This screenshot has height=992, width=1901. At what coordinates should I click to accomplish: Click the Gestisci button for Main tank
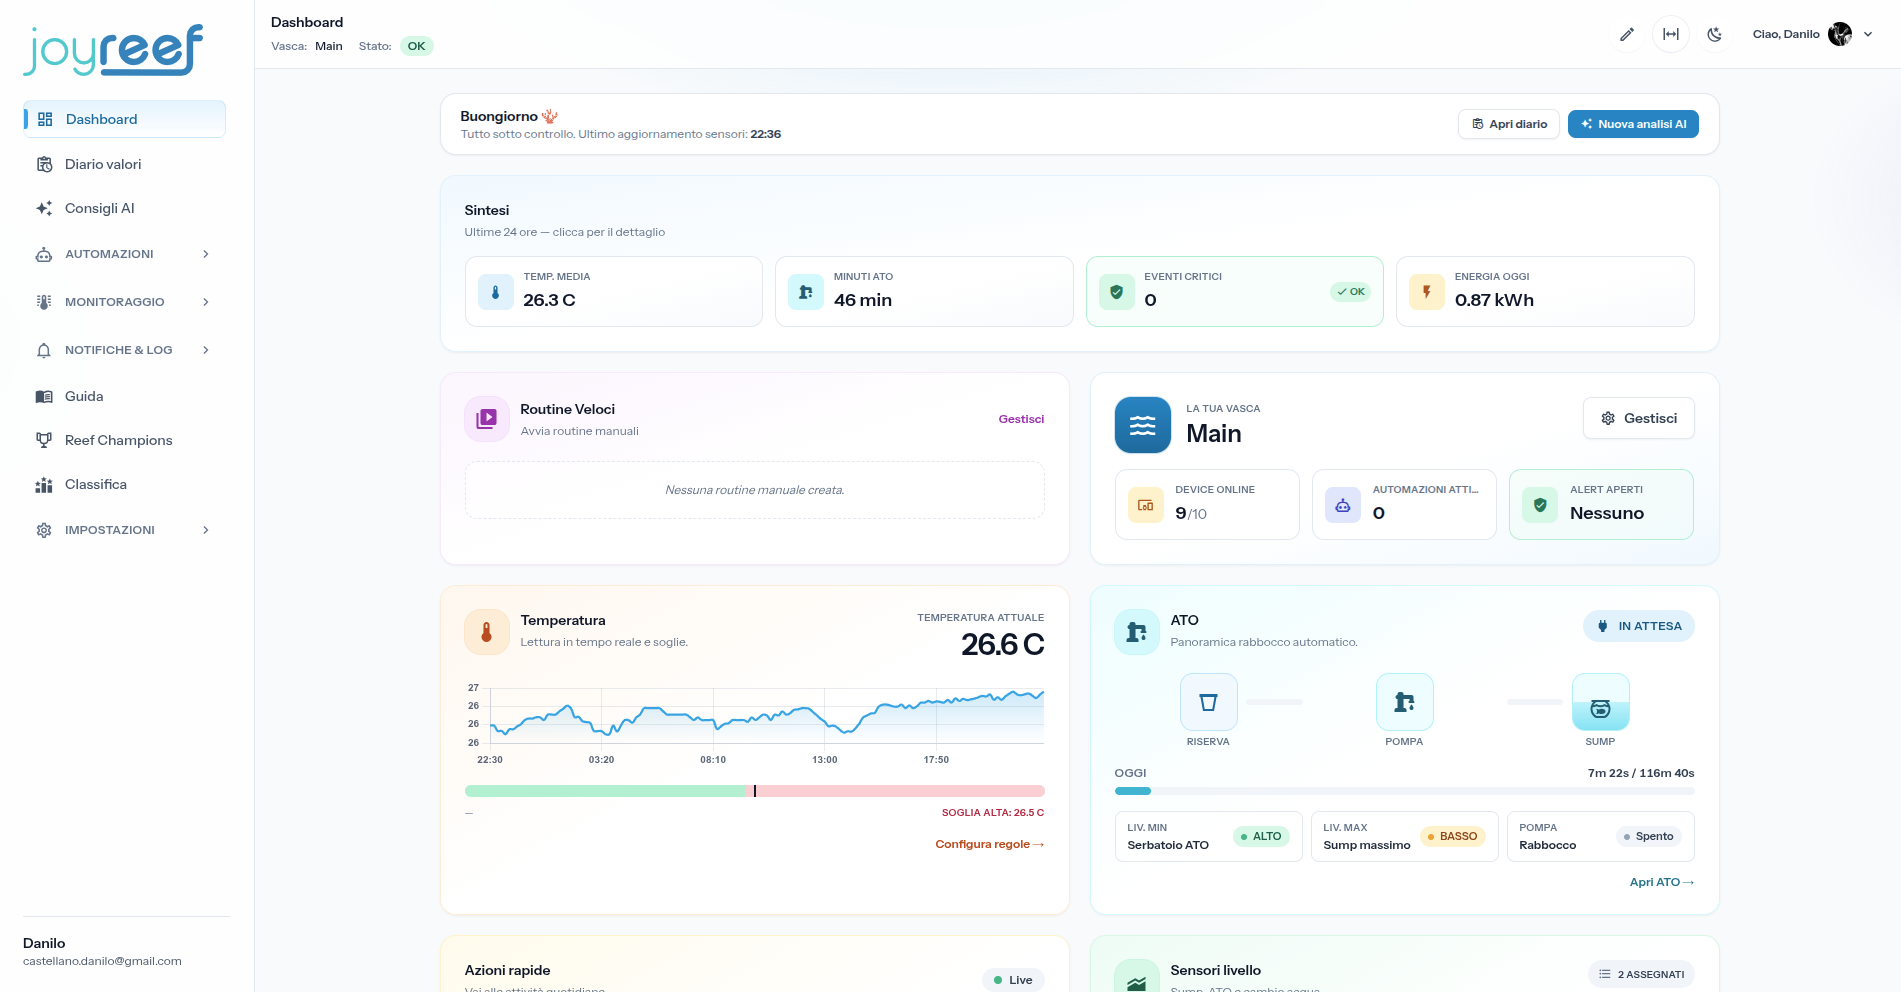click(1639, 418)
